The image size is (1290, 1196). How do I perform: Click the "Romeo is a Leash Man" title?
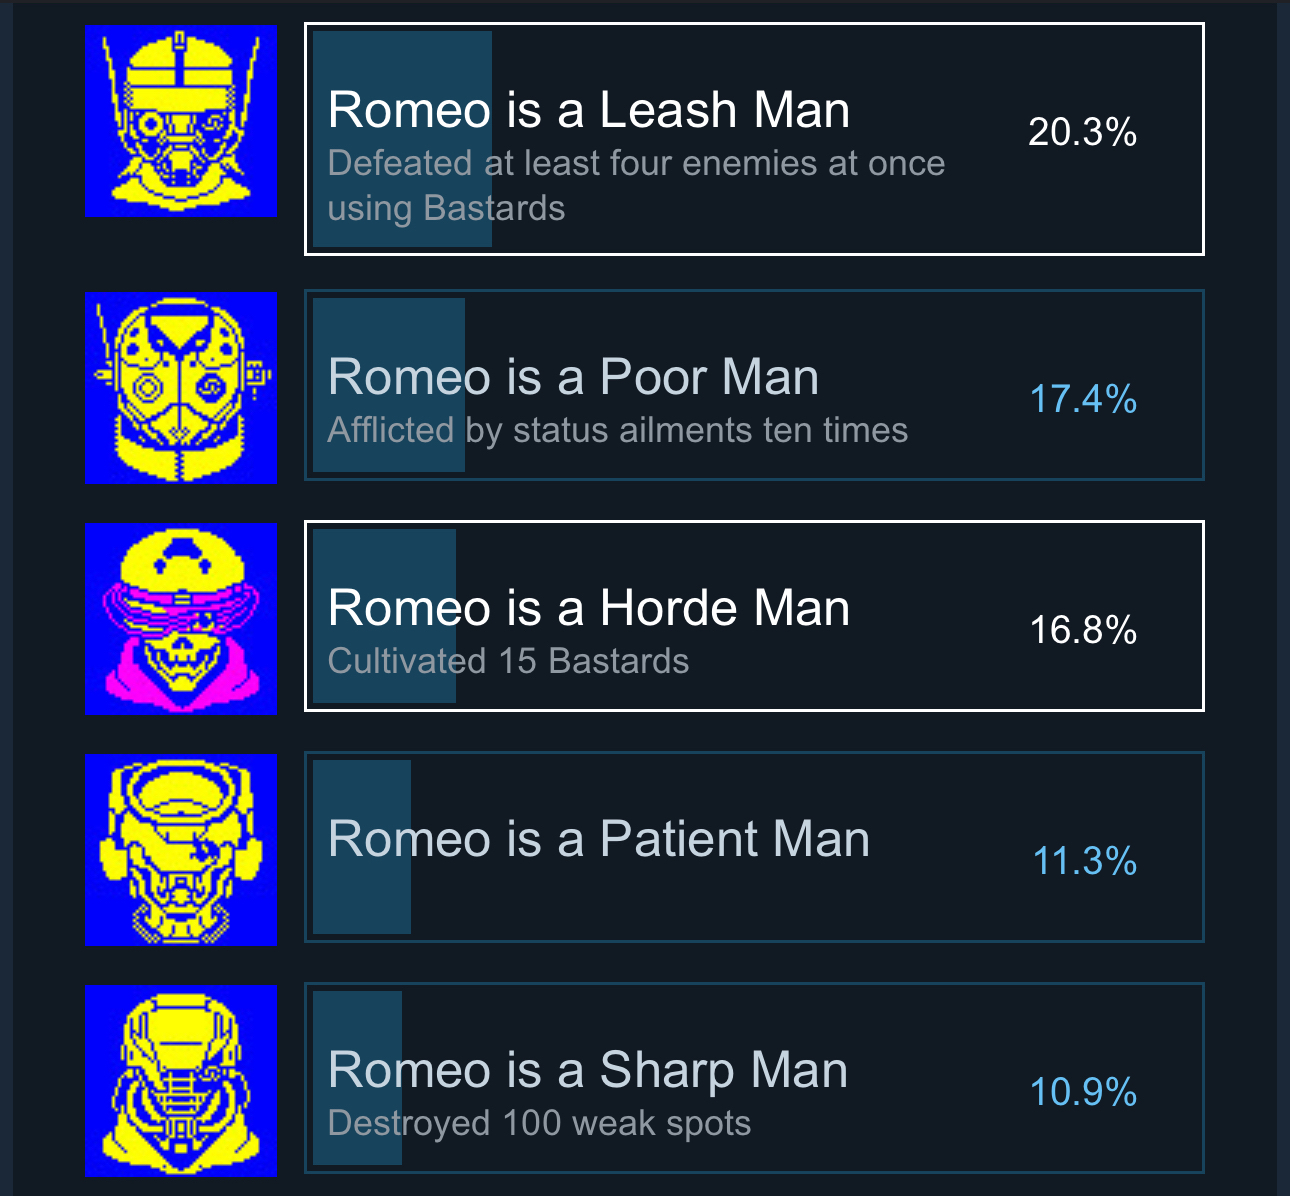(588, 110)
